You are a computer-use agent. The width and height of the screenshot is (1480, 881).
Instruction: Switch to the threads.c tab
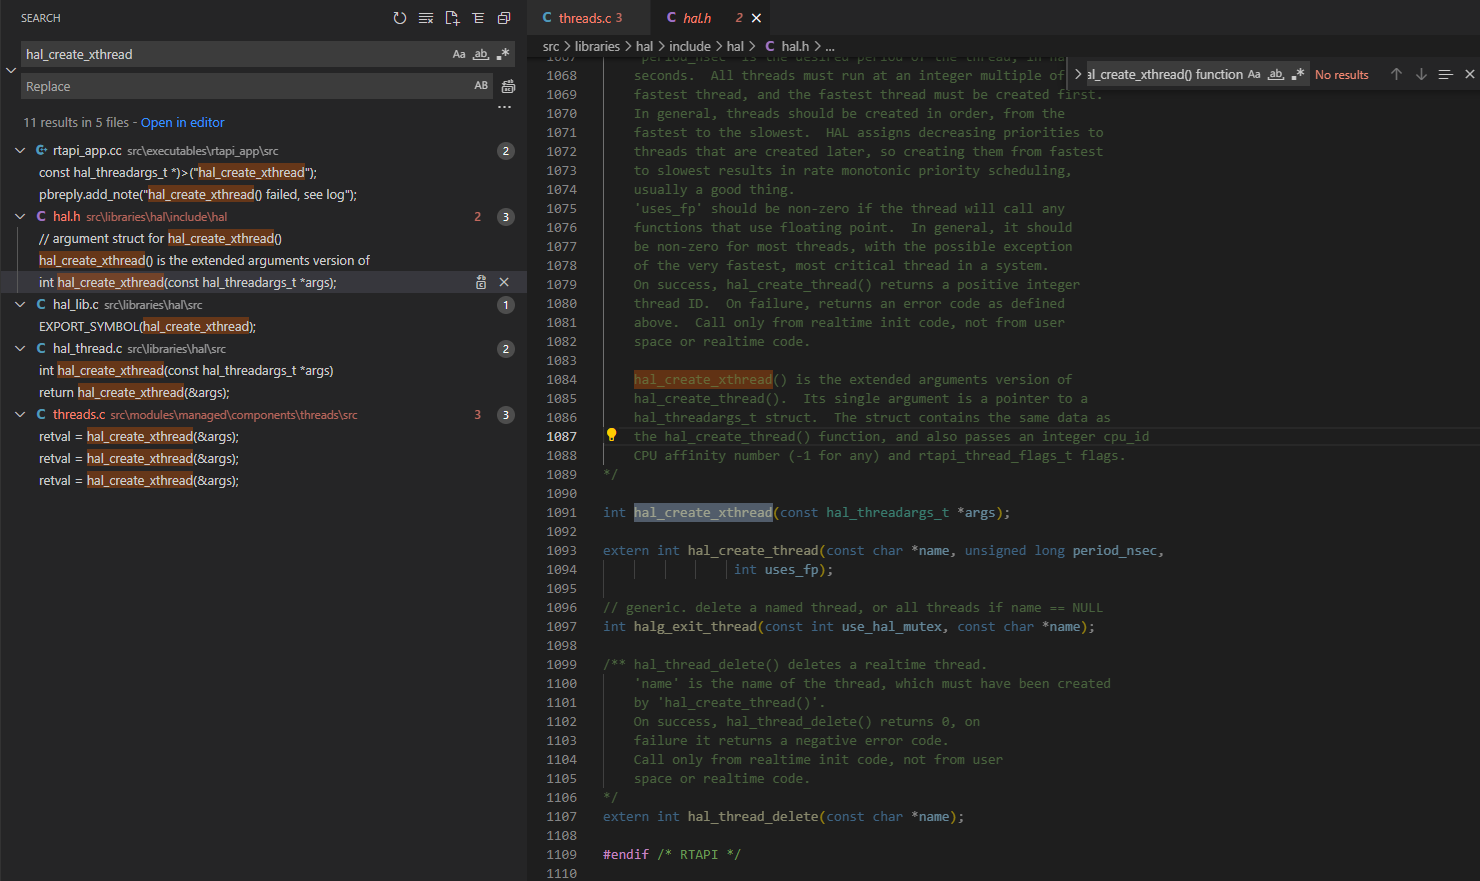[x=589, y=18]
